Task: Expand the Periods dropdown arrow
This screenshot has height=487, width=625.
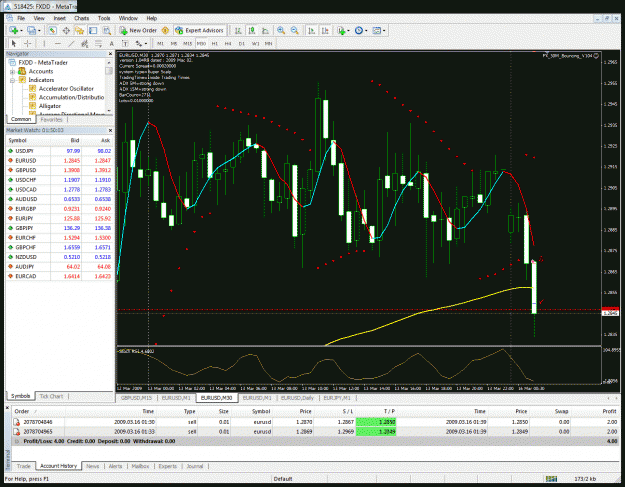Action: [366, 30]
